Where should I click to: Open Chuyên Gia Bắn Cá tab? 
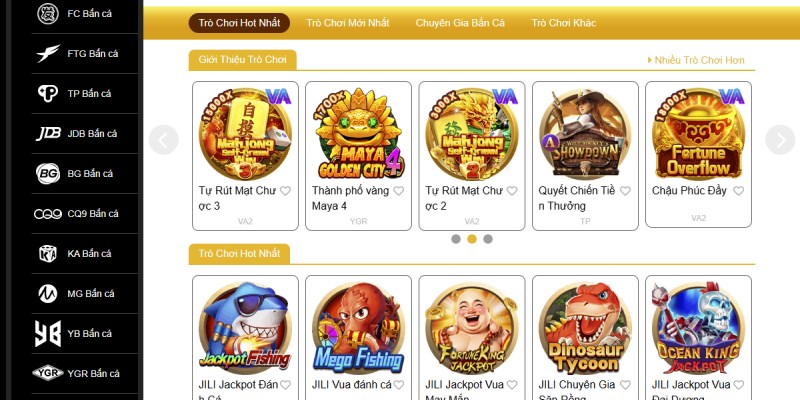pyautogui.click(x=460, y=23)
